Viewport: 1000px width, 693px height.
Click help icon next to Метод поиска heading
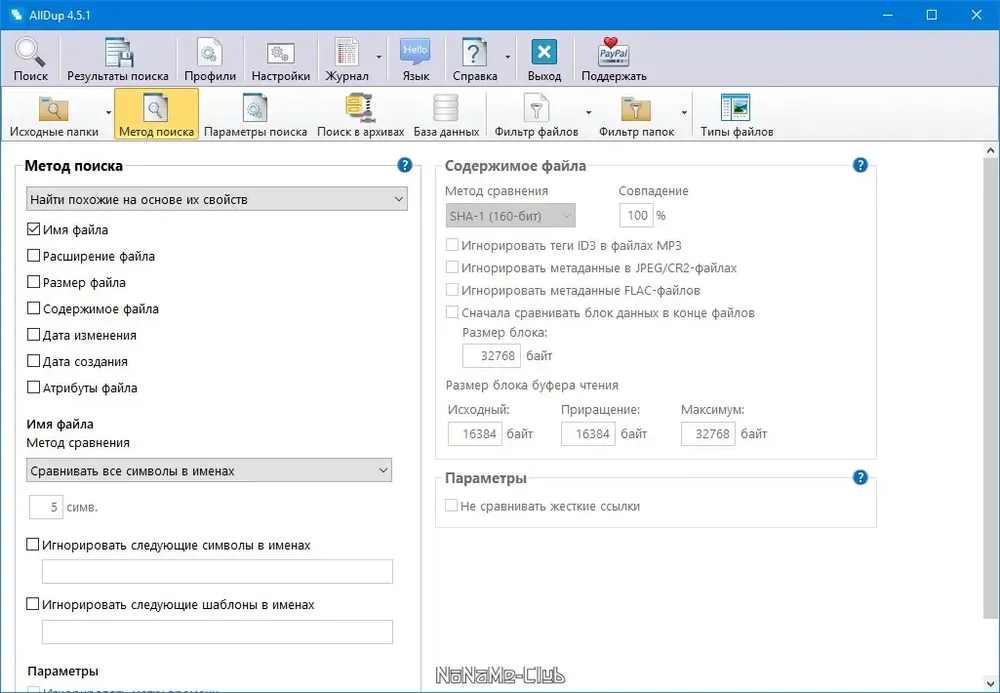click(x=404, y=166)
